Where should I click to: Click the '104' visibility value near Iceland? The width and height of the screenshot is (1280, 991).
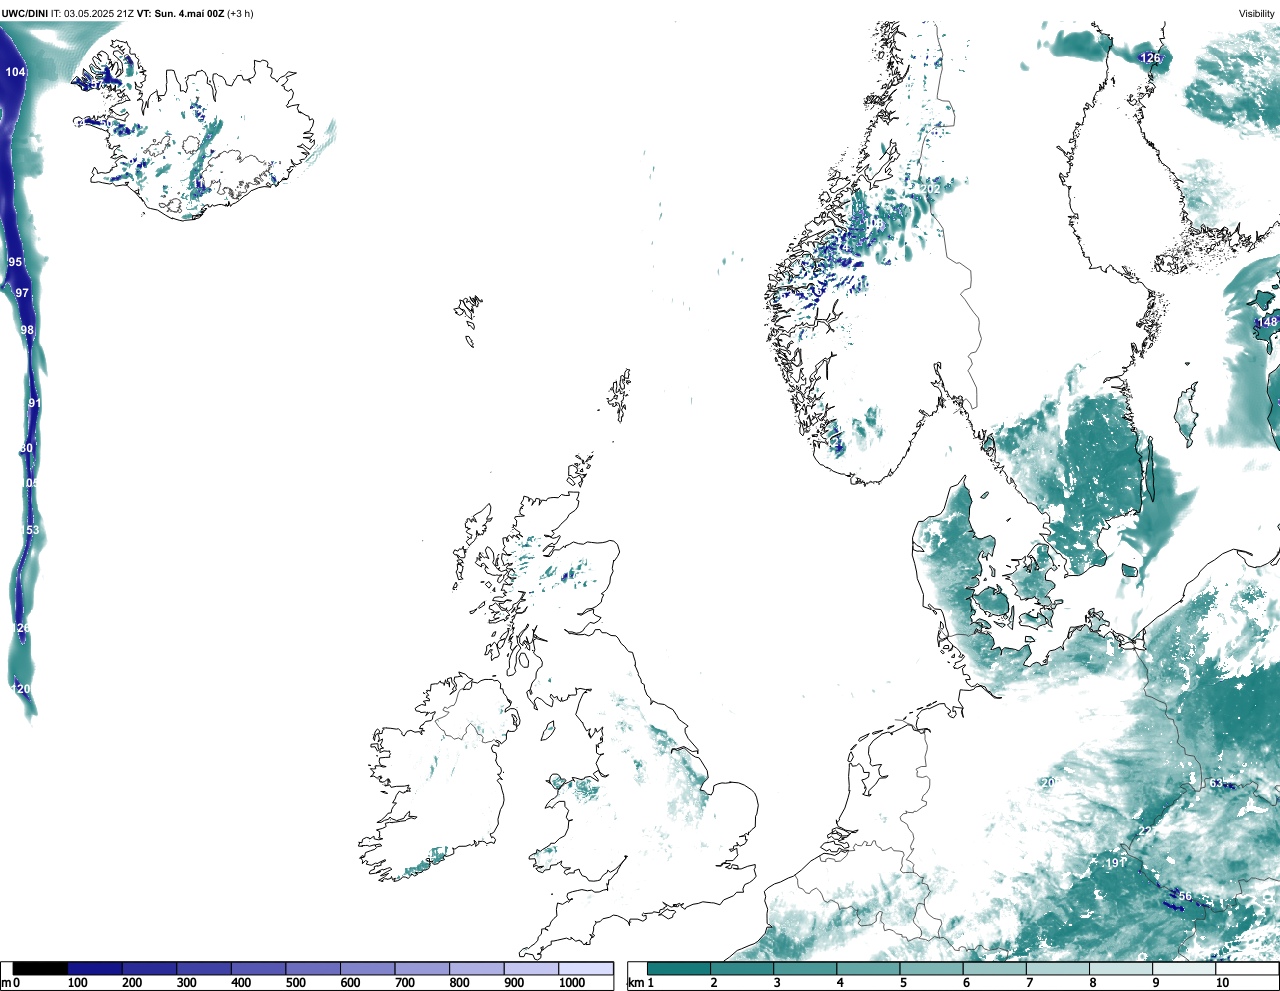click(x=15, y=72)
